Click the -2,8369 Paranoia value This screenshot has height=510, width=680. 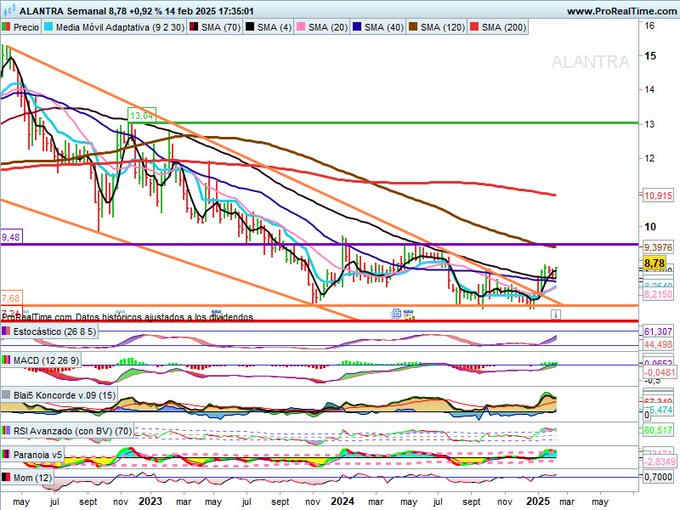(659, 461)
